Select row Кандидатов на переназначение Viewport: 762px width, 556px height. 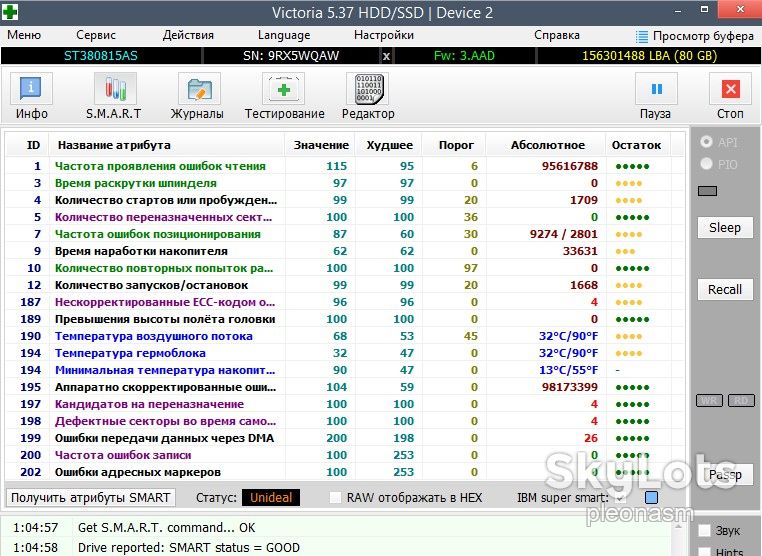click(344, 404)
